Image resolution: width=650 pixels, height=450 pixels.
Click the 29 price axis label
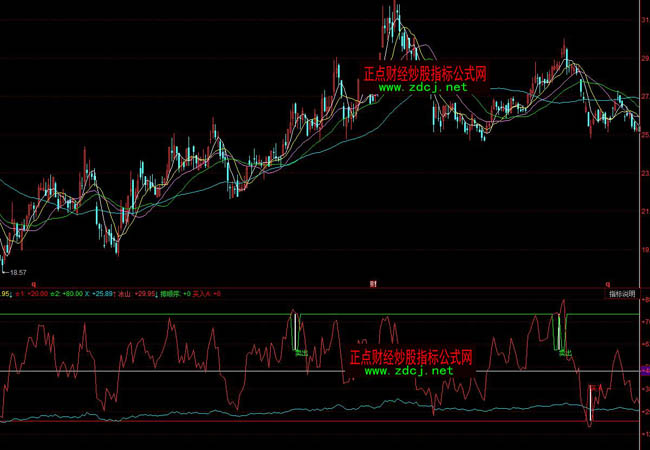(x=643, y=58)
